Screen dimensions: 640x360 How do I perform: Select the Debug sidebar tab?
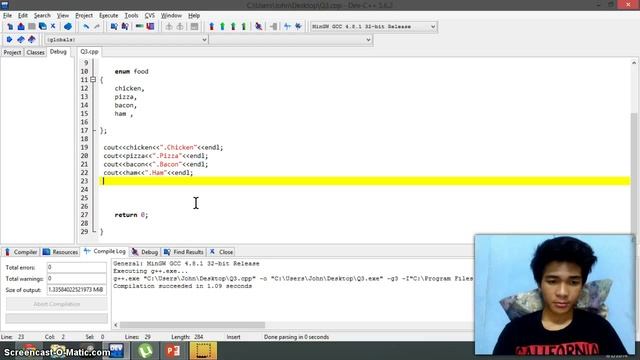(58, 52)
